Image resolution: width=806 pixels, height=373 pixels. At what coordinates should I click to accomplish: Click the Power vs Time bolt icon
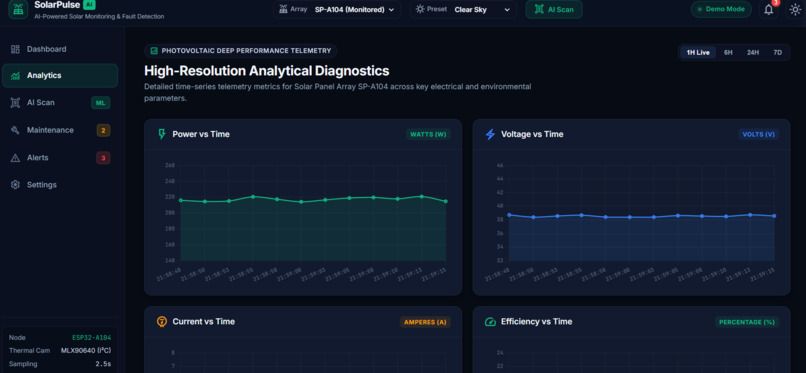coord(162,134)
